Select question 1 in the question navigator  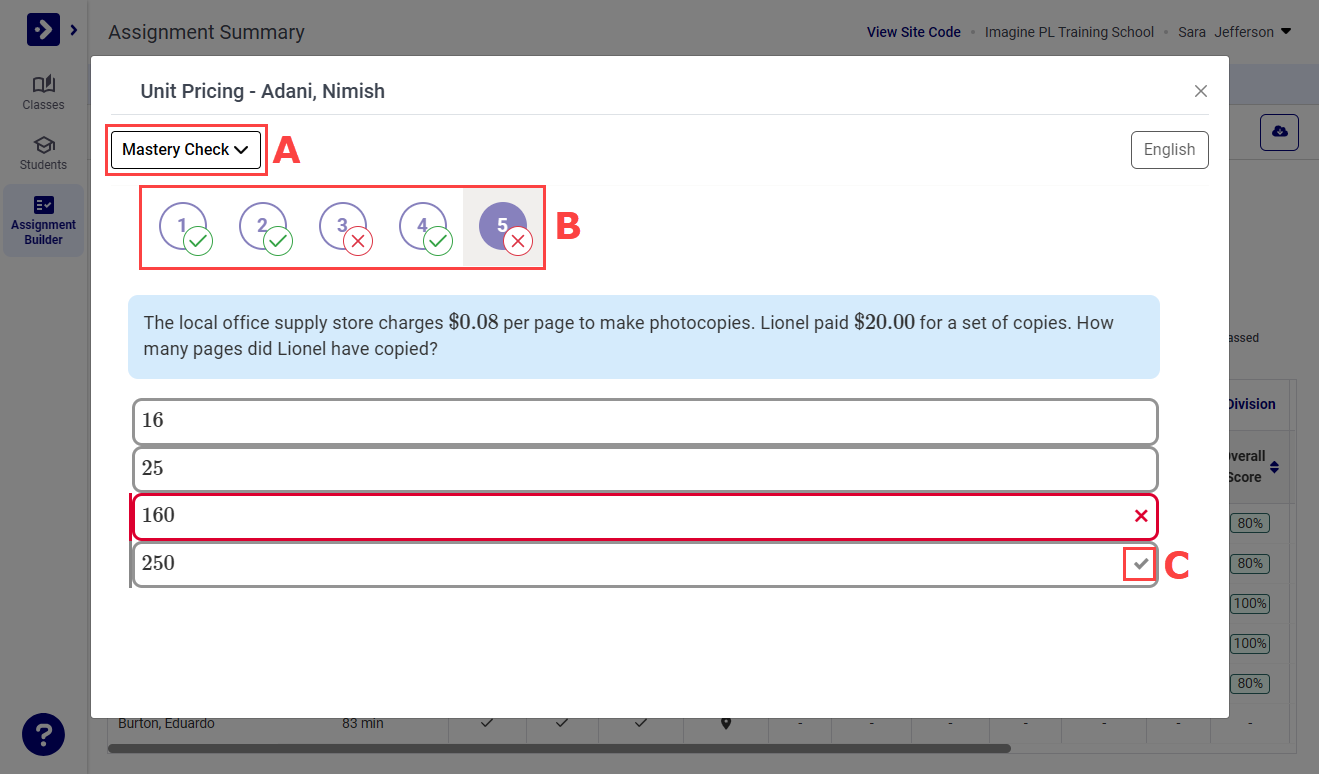tap(183, 226)
